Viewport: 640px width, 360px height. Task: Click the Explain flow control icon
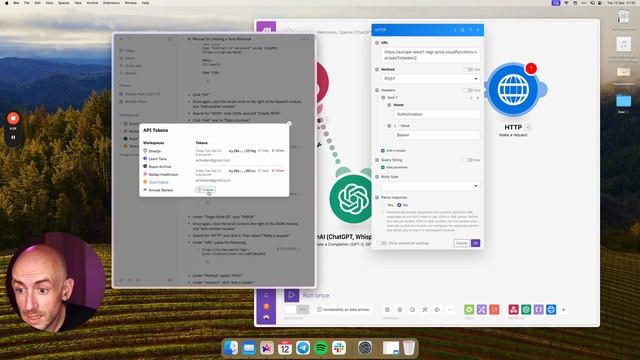[437, 309]
